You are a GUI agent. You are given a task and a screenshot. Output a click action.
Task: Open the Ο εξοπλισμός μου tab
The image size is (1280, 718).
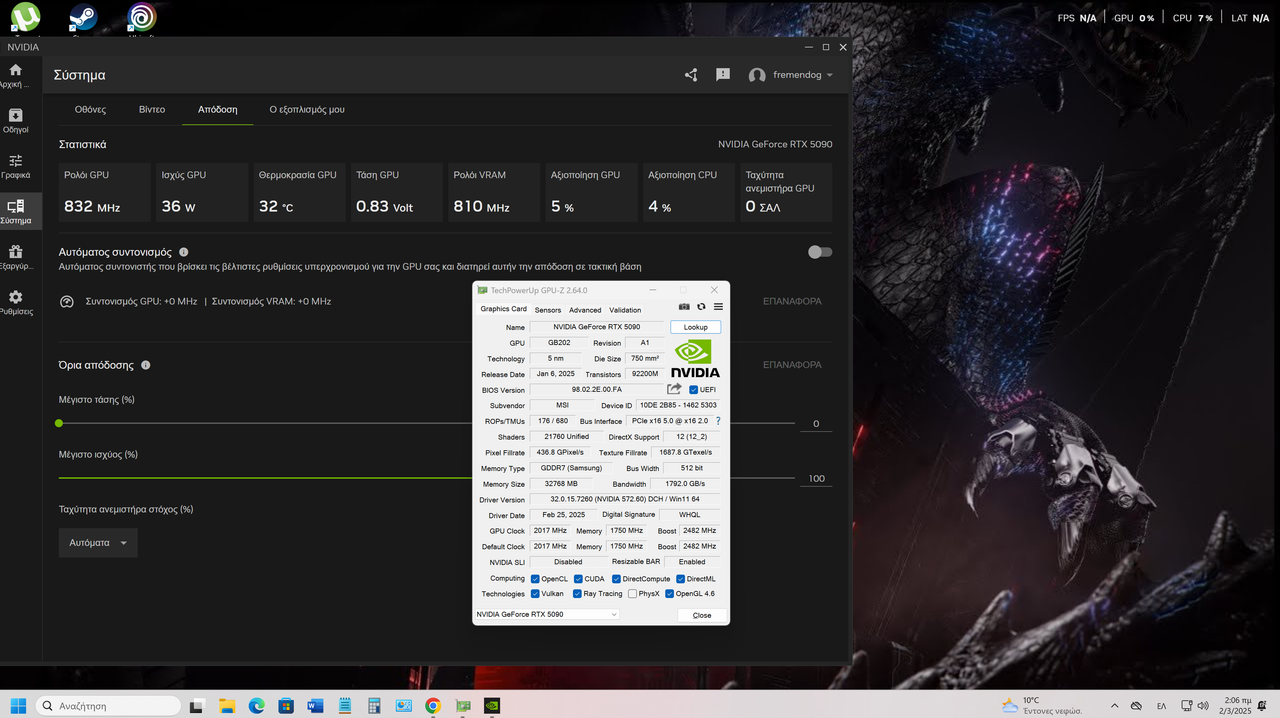click(x=307, y=109)
